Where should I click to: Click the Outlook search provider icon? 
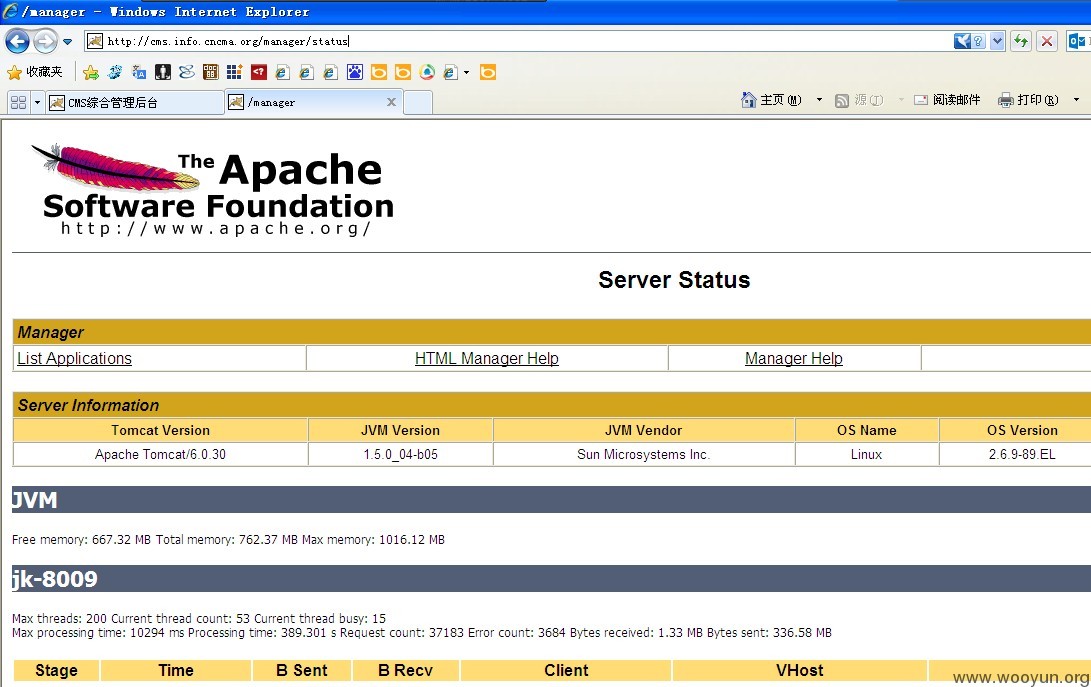(1077, 41)
